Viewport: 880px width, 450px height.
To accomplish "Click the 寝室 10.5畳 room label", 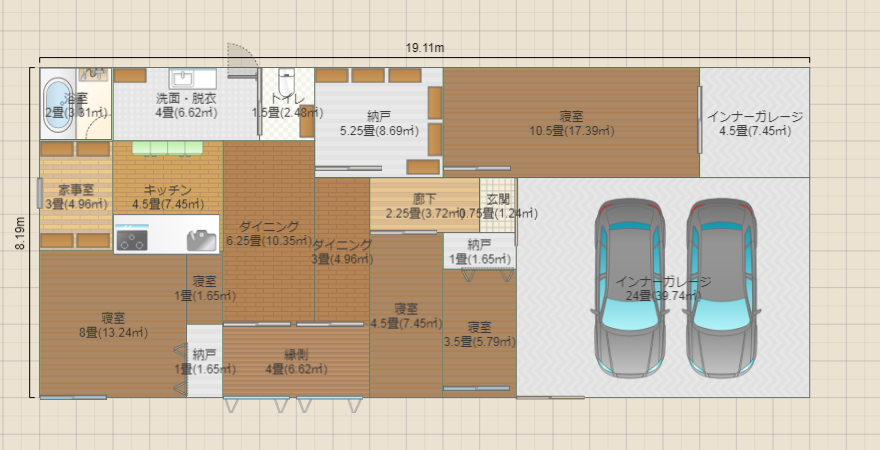I will (x=571, y=123).
